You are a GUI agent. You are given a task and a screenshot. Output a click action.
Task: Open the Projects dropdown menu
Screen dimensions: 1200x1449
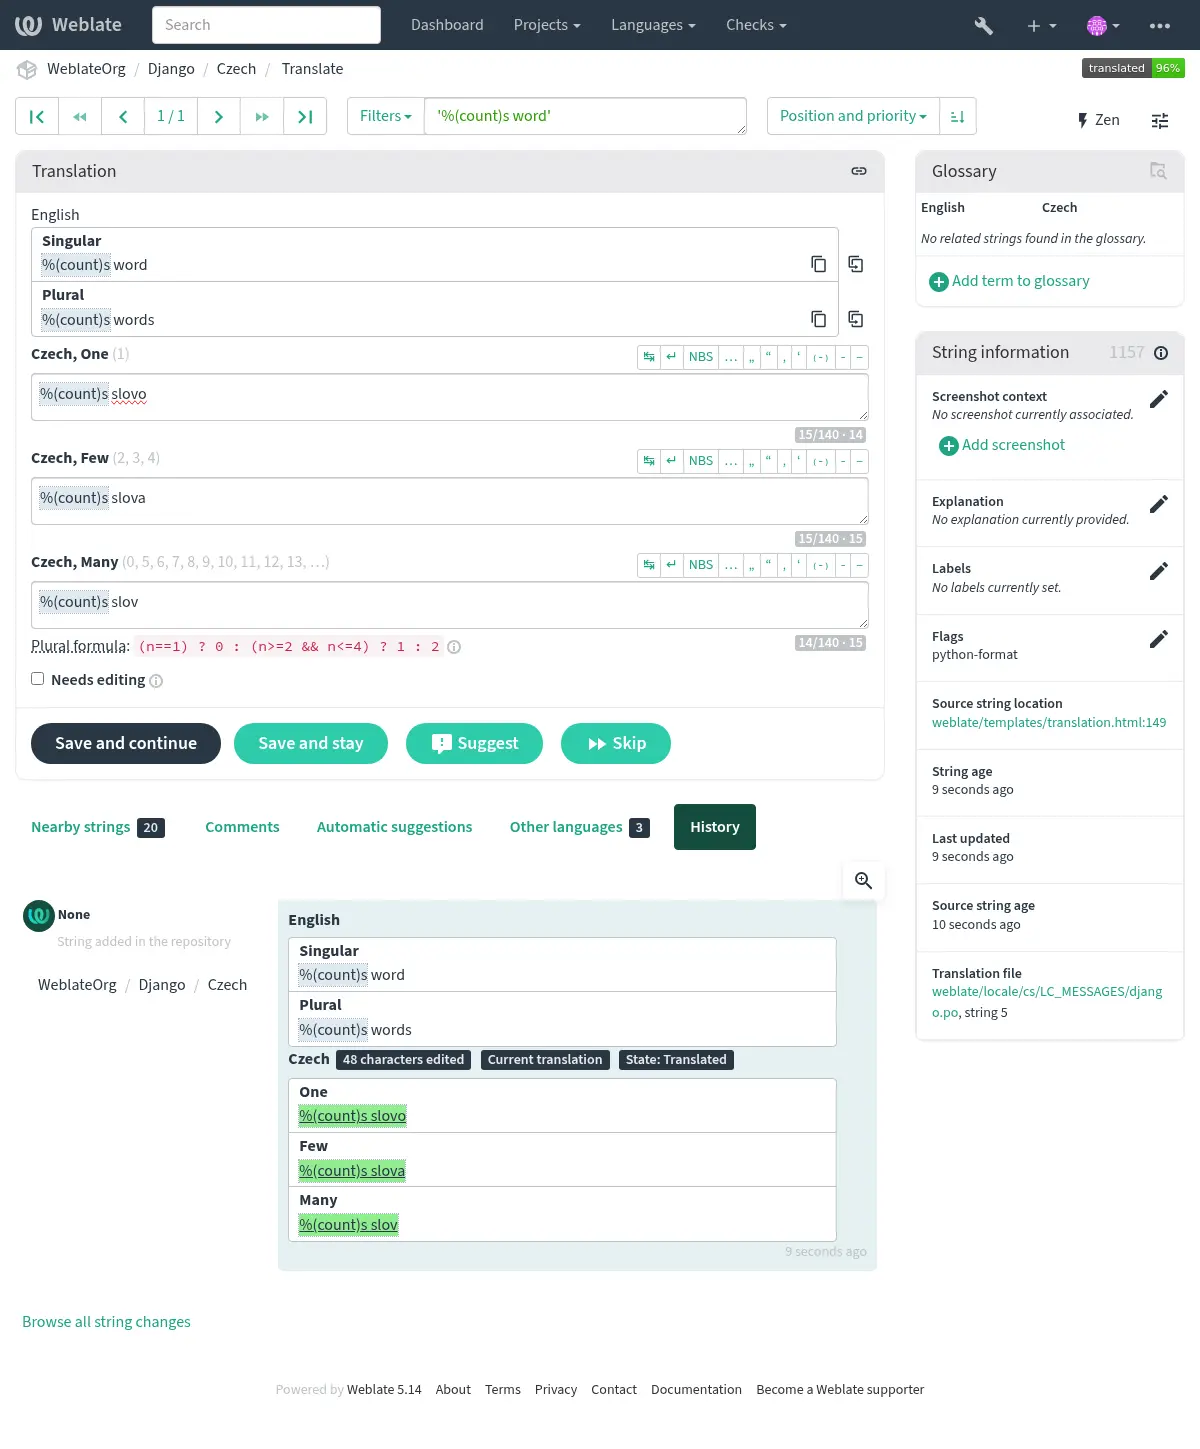547,25
